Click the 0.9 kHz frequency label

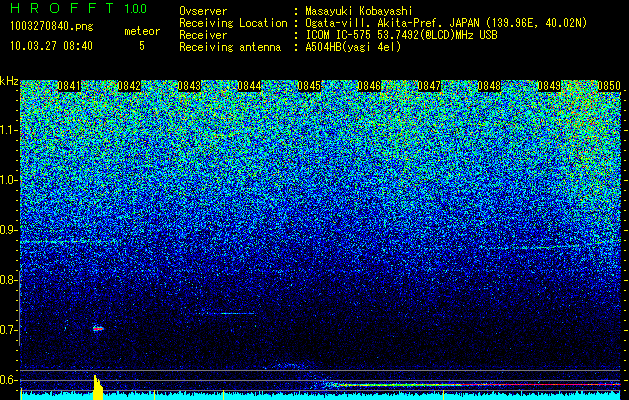point(7,230)
